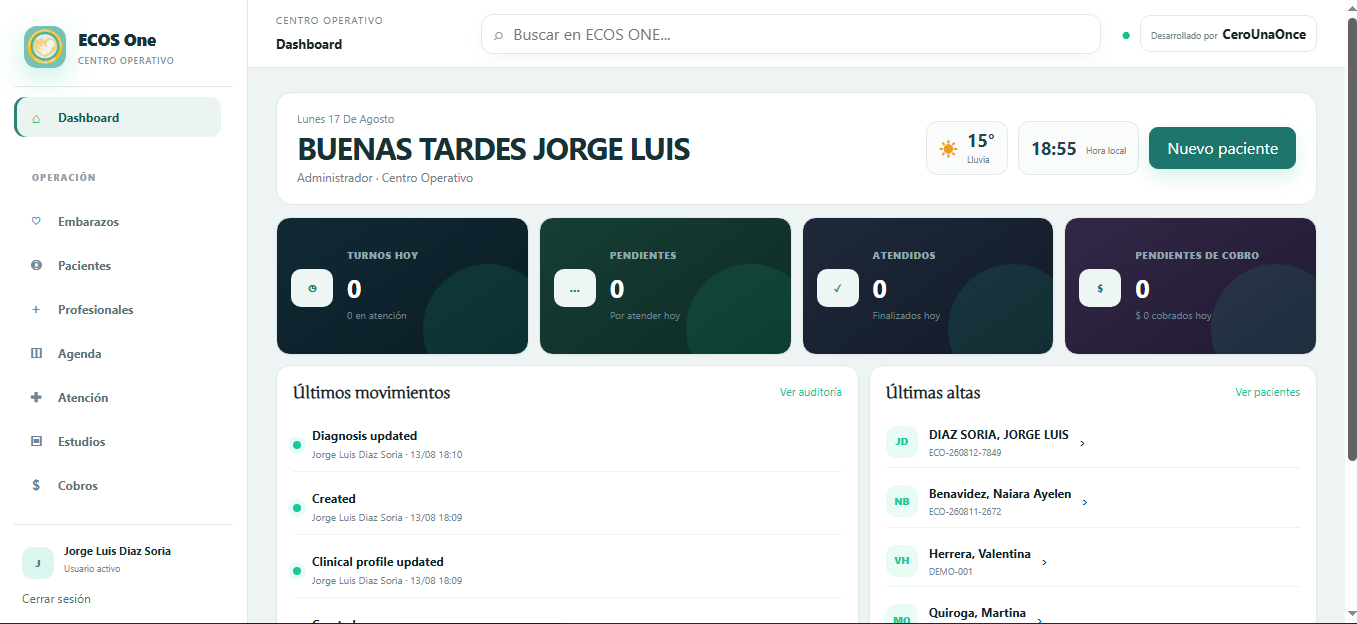Click the calendar icon beside Agenda
The height and width of the screenshot is (624, 1357).
[x=36, y=353]
